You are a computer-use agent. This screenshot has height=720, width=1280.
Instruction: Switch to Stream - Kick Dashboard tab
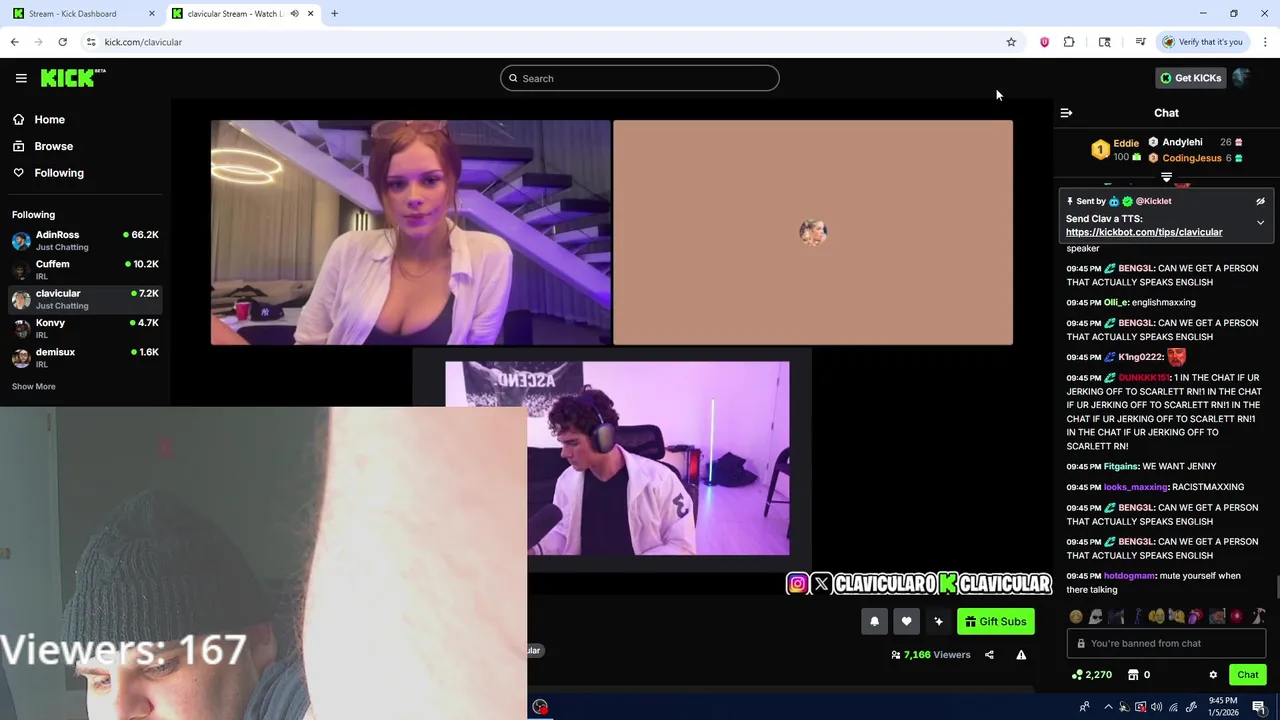tap(84, 14)
